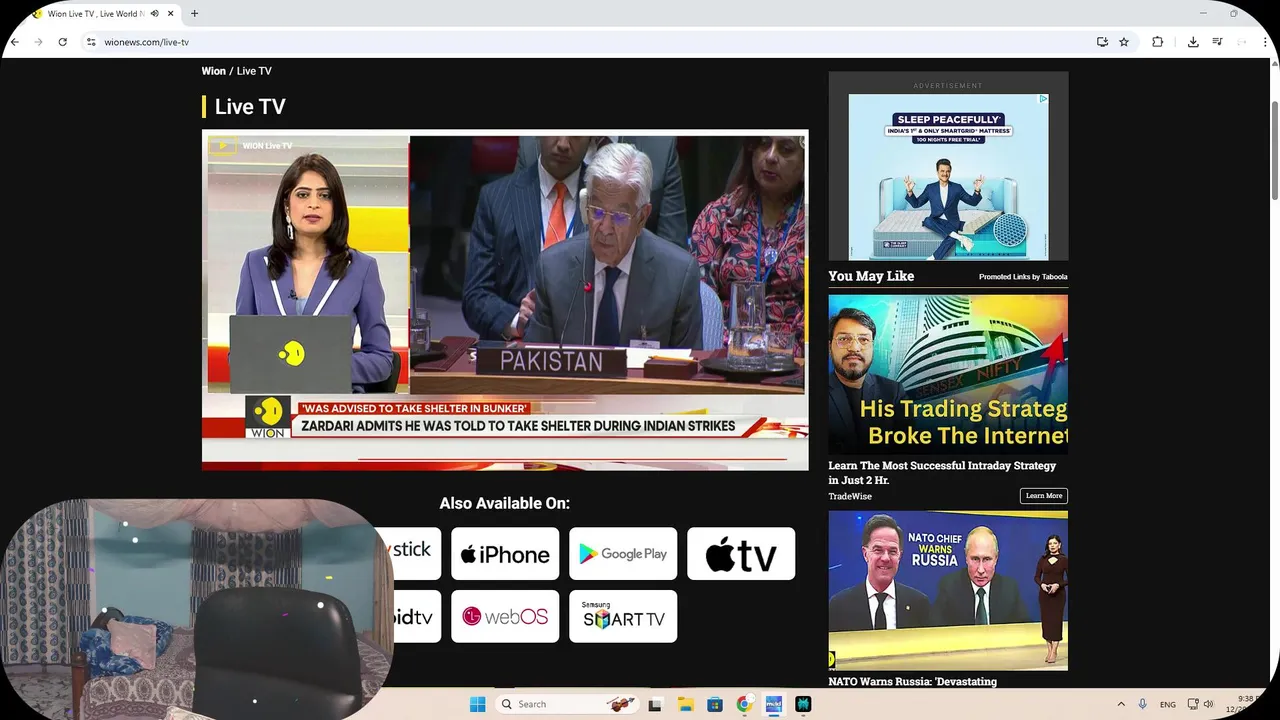Switch to Chrome on the taskbar
Viewport: 1280px width, 720px height.
click(x=744, y=704)
